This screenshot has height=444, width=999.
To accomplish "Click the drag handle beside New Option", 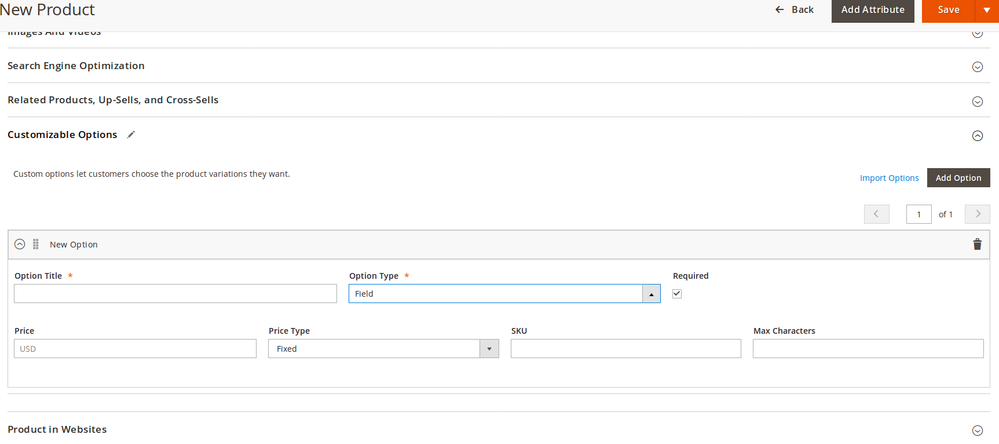I will 36,244.
